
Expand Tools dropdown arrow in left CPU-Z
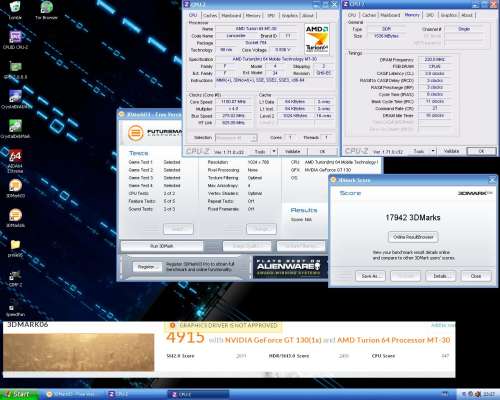click(x=274, y=151)
